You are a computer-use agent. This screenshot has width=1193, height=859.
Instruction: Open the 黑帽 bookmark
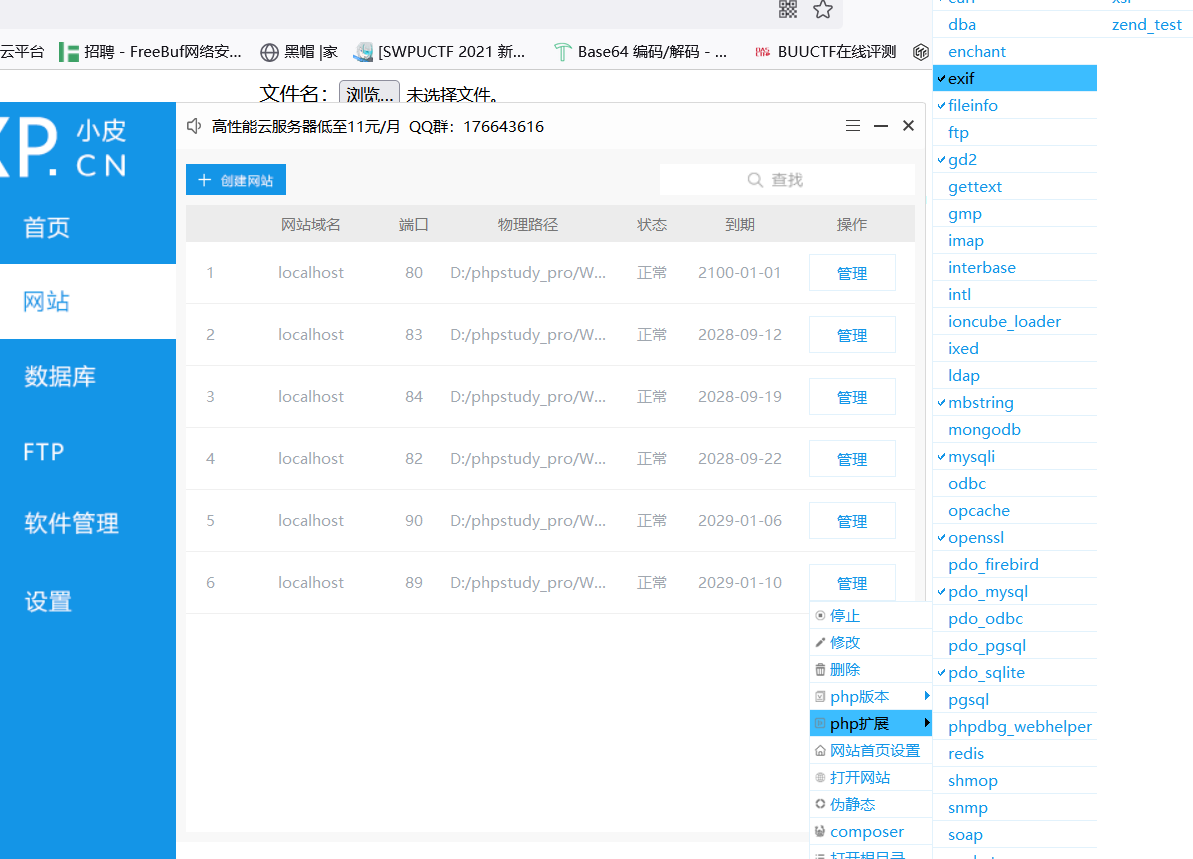tap(299, 52)
